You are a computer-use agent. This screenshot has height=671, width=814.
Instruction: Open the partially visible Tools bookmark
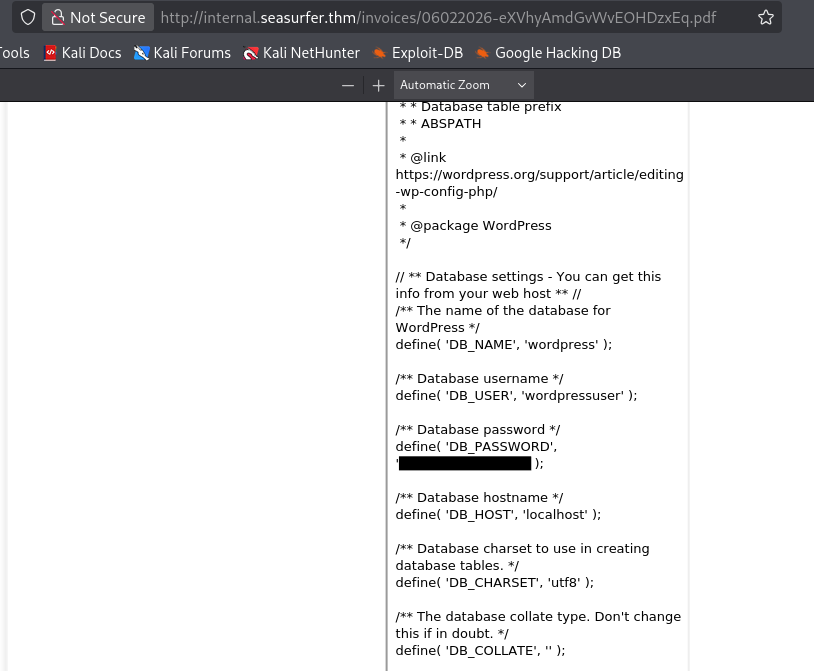pyautogui.click(x=14, y=53)
